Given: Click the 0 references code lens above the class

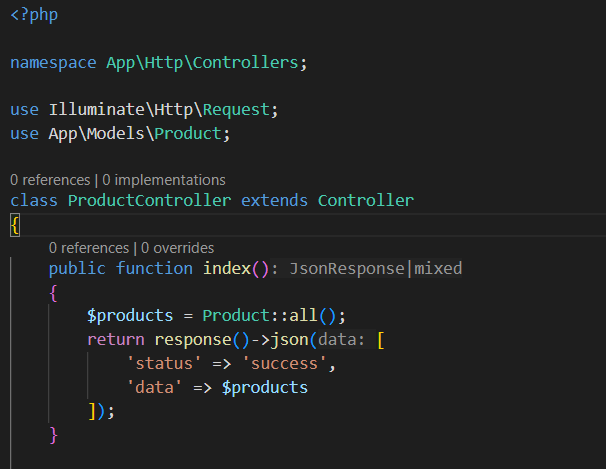Looking at the screenshot, I should 50,180.
